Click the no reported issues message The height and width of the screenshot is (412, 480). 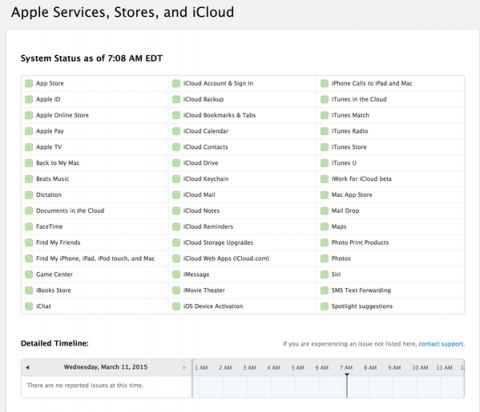(x=85, y=385)
